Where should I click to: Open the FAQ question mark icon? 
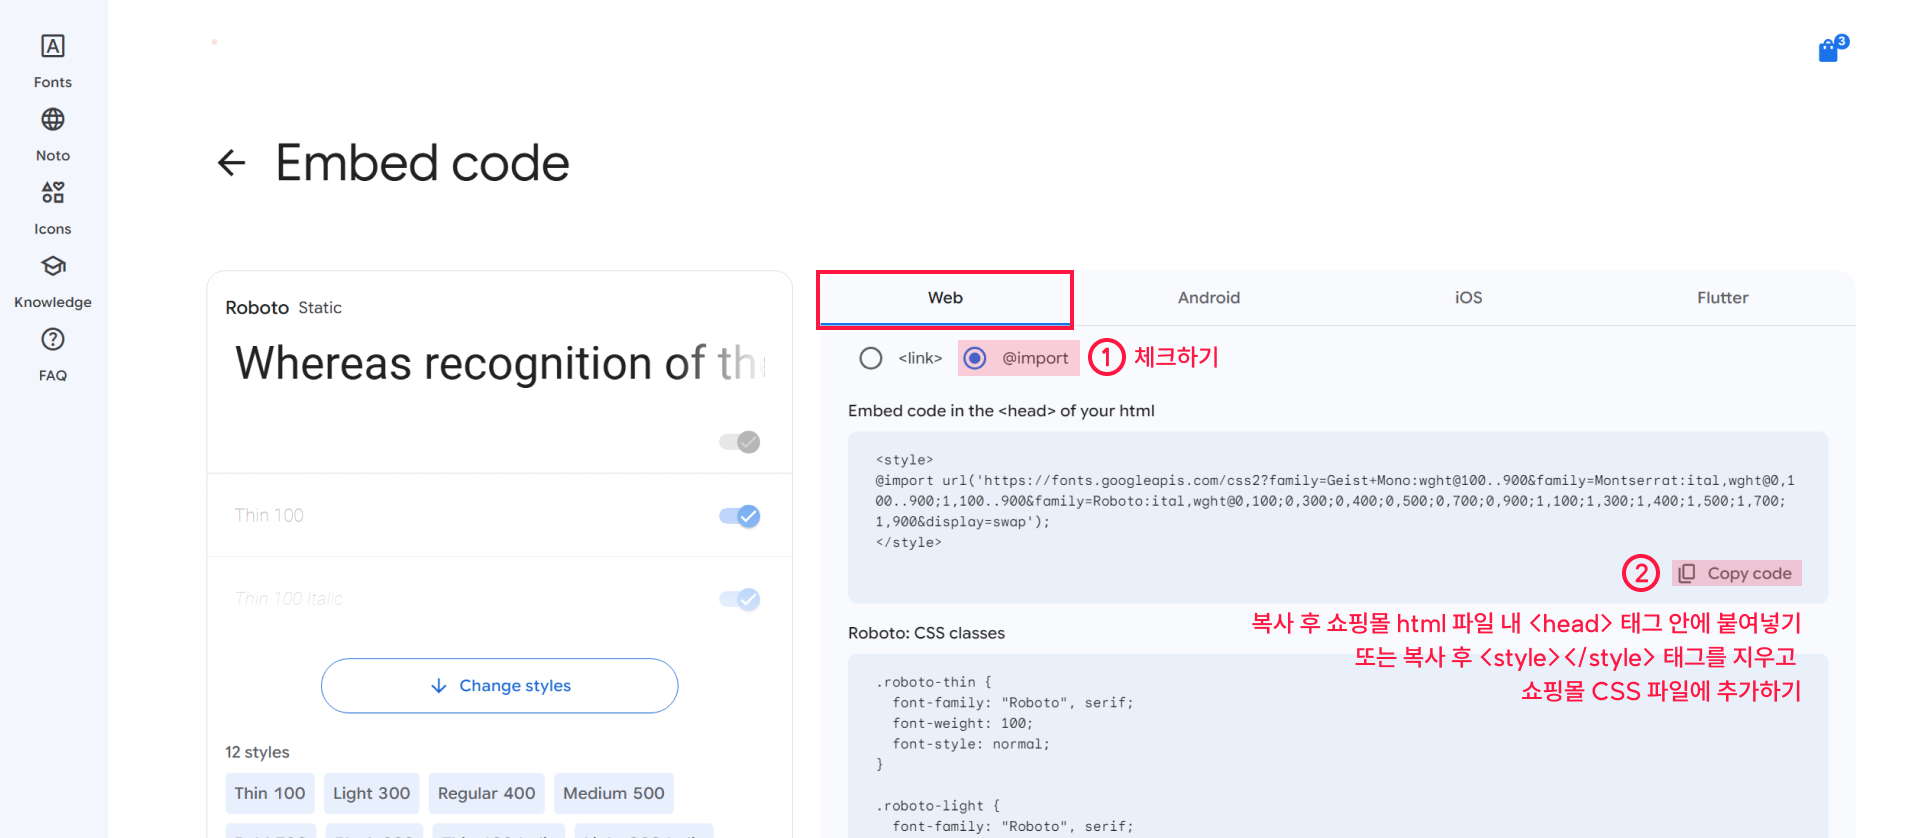point(53,339)
